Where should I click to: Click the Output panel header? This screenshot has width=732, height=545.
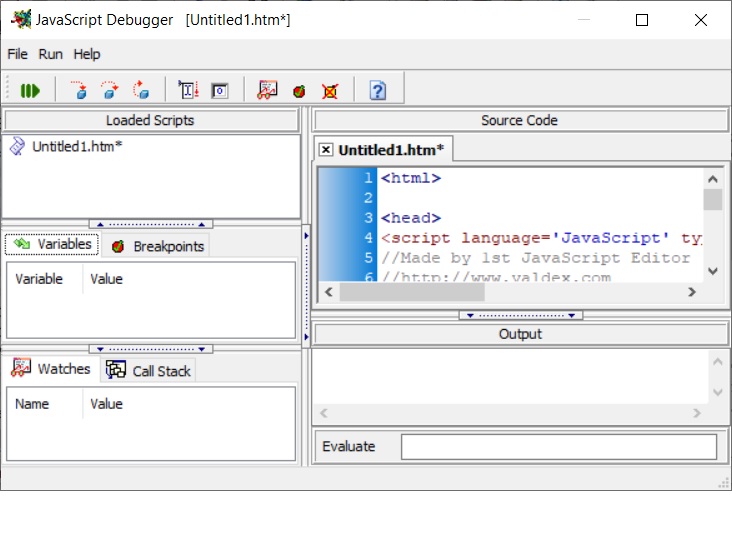[521, 334]
